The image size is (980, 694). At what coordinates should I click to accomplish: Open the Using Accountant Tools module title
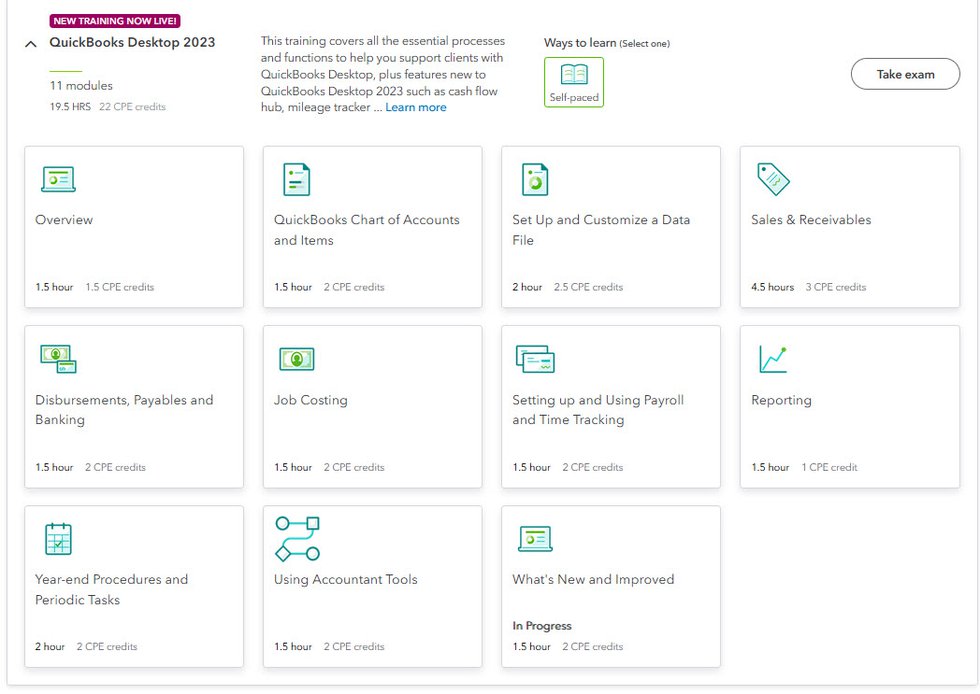click(346, 579)
